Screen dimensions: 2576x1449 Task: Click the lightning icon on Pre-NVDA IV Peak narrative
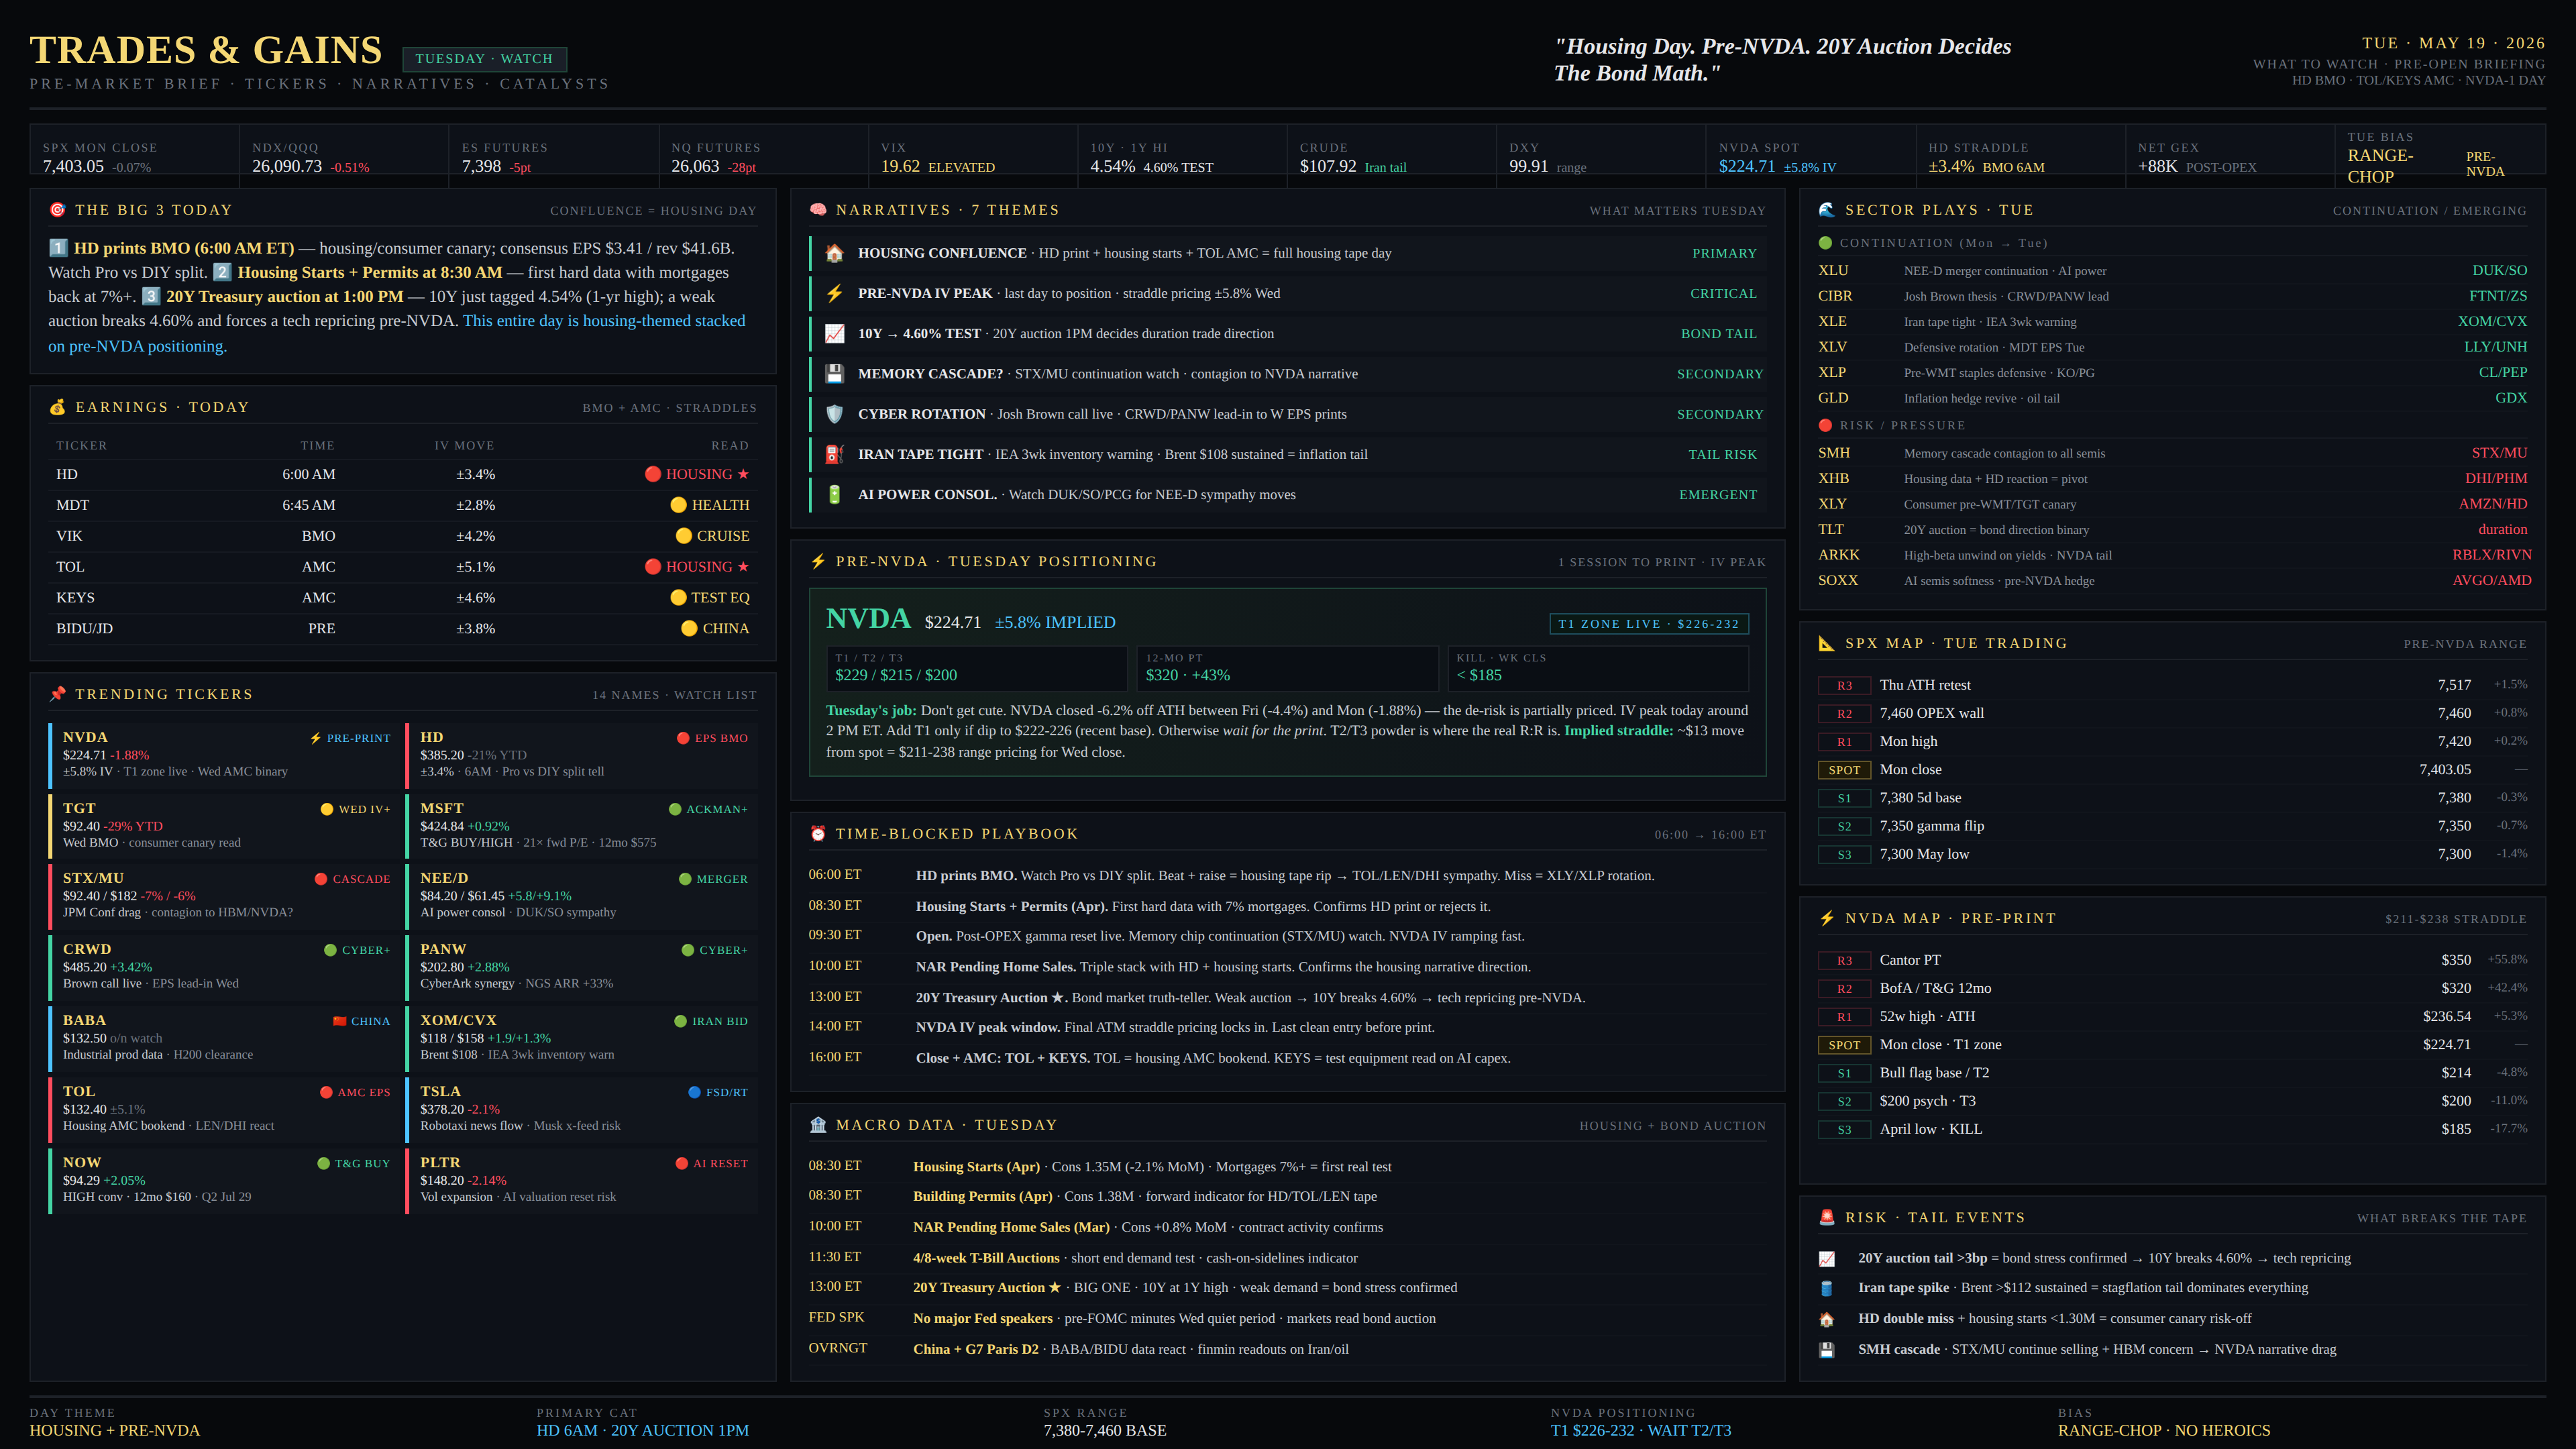(x=834, y=293)
